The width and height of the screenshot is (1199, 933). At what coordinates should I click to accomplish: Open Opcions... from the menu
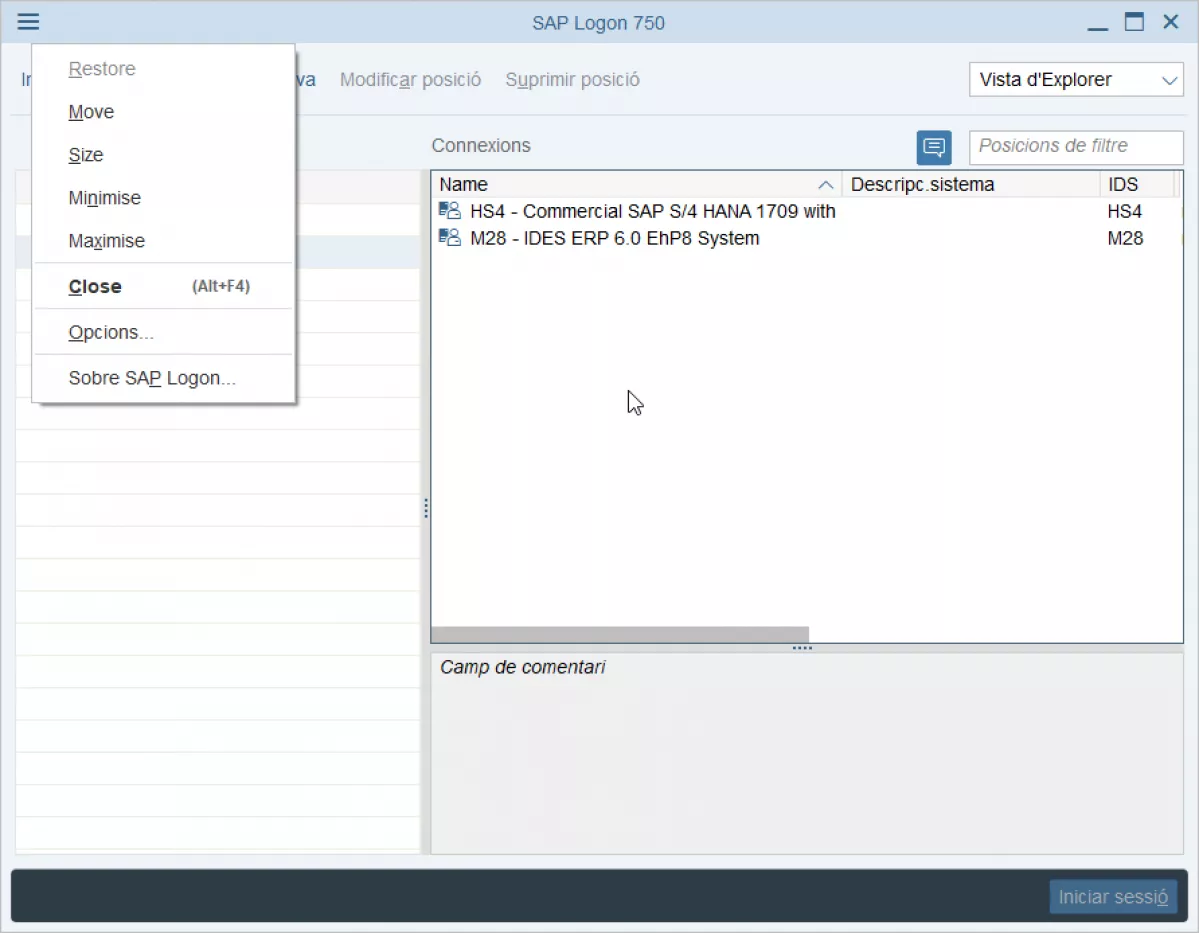163,332
